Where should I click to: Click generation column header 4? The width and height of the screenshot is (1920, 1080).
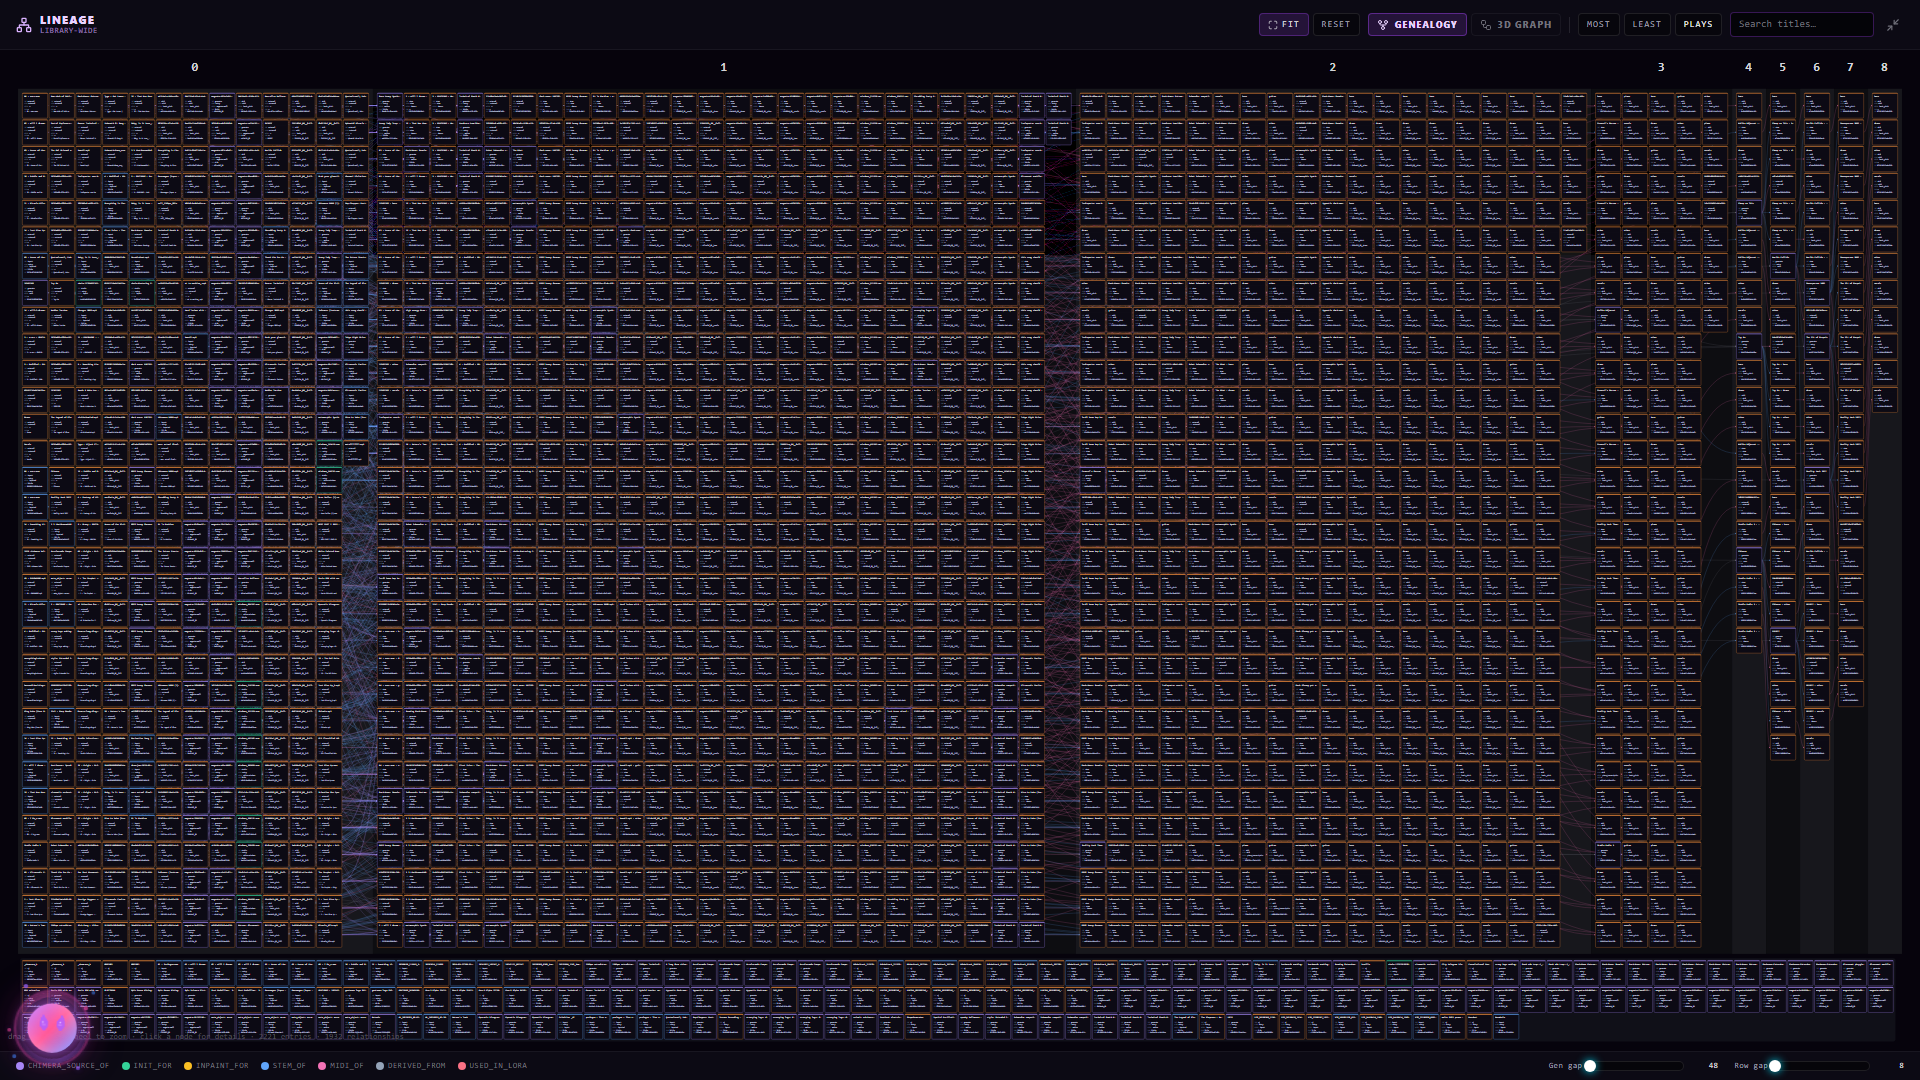(1749, 67)
